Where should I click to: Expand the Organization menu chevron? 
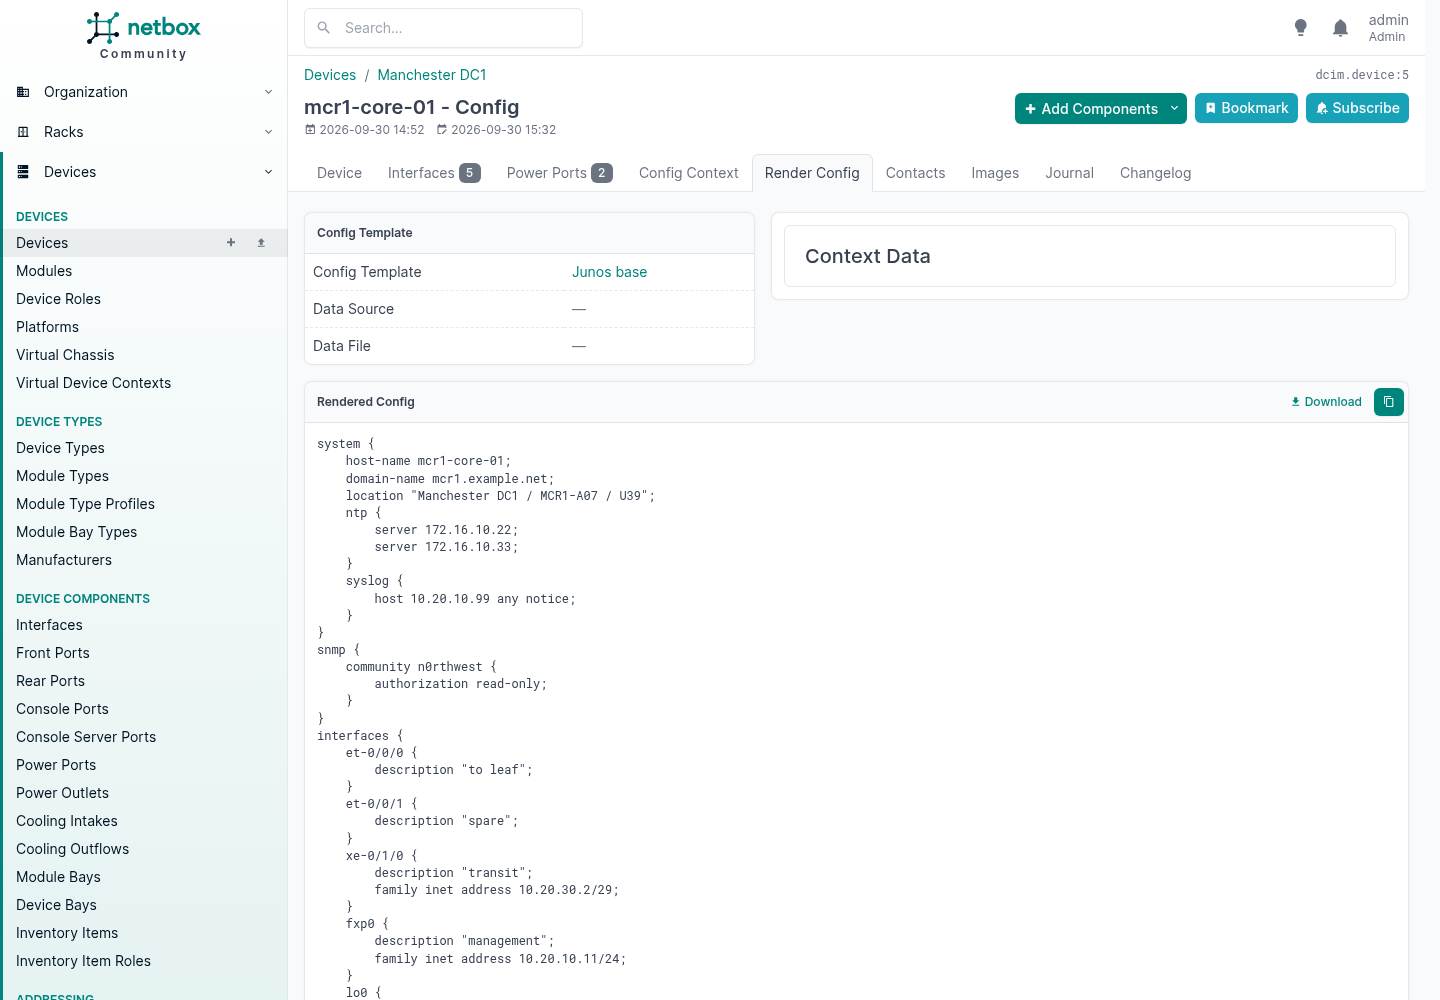[268, 92]
